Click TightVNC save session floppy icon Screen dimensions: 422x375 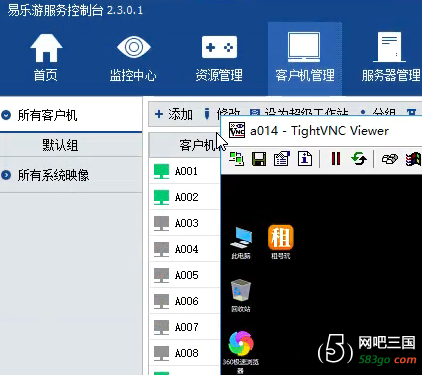point(259,159)
